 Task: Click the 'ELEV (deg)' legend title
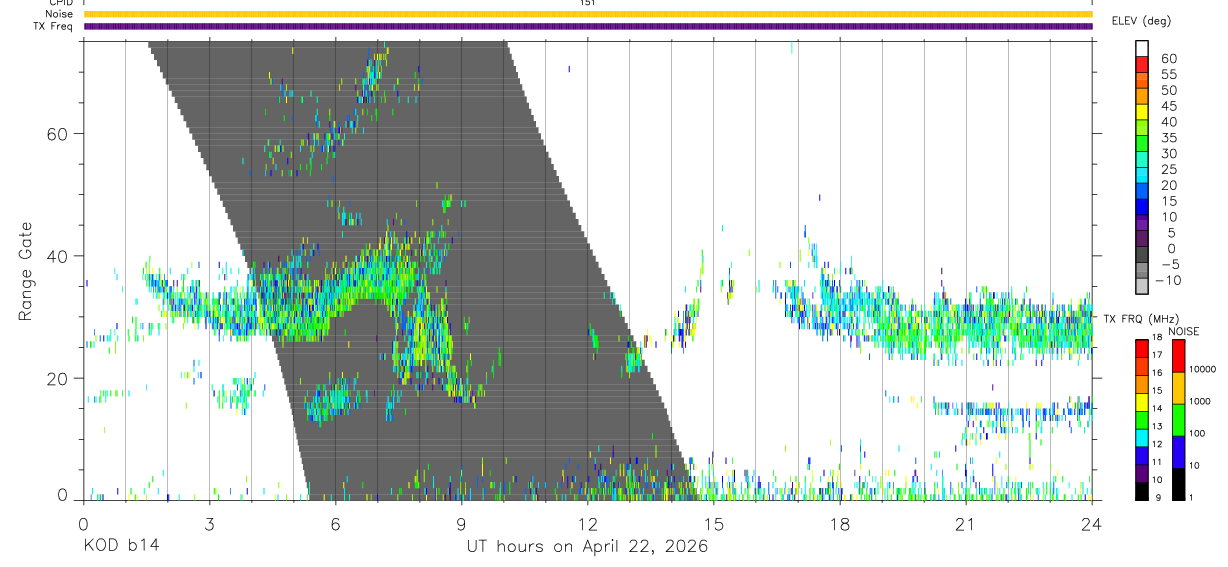(x=1141, y=21)
